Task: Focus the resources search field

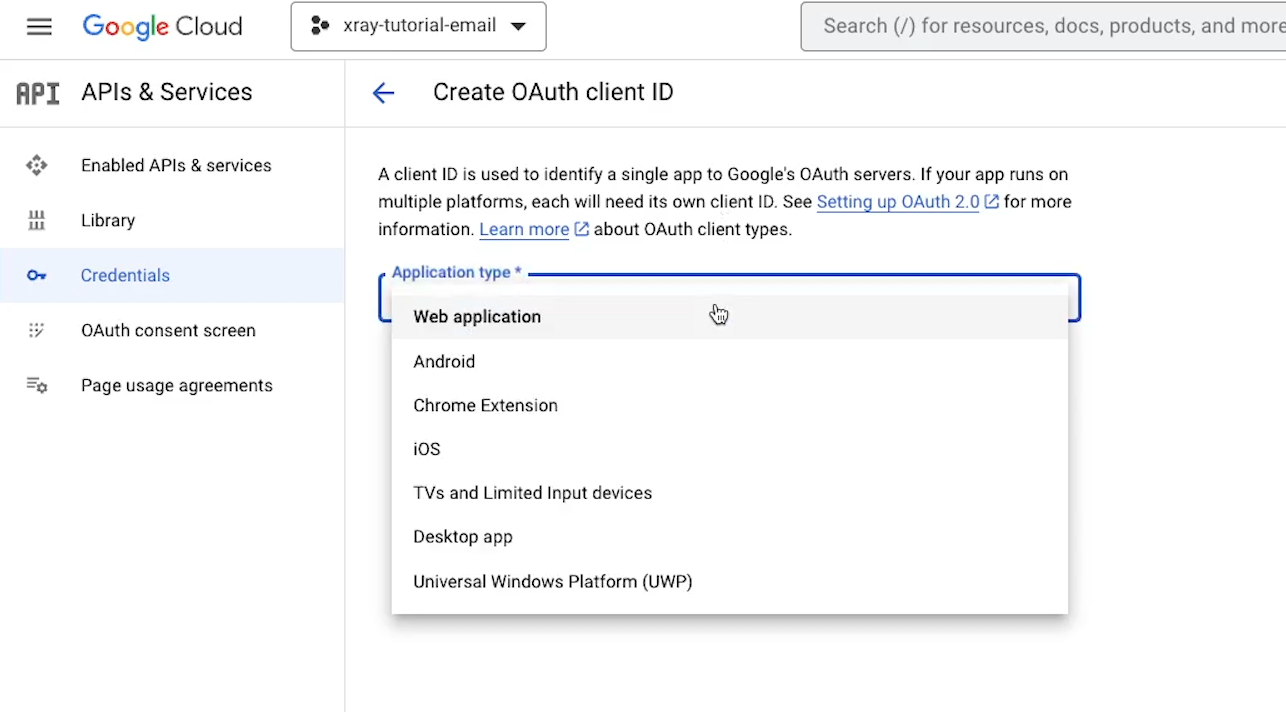Action: [1044, 26]
